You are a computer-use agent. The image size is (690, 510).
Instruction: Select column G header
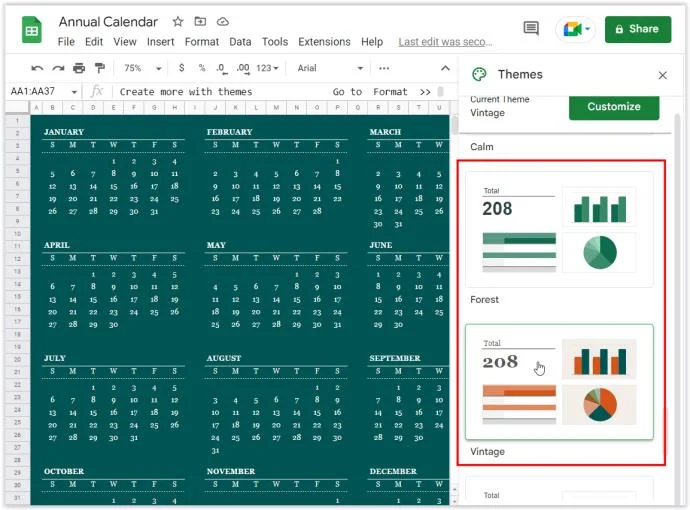click(x=154, y=107)
